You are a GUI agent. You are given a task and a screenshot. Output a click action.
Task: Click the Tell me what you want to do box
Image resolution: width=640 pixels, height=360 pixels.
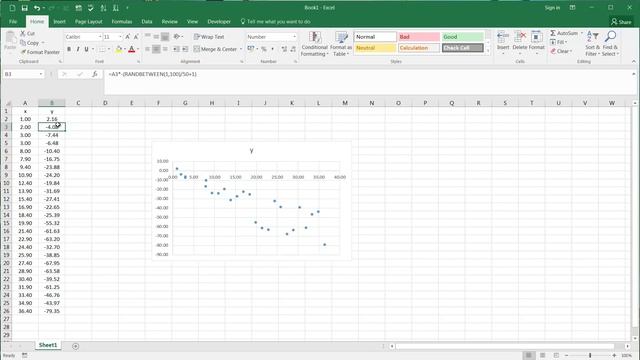point(276,22)
